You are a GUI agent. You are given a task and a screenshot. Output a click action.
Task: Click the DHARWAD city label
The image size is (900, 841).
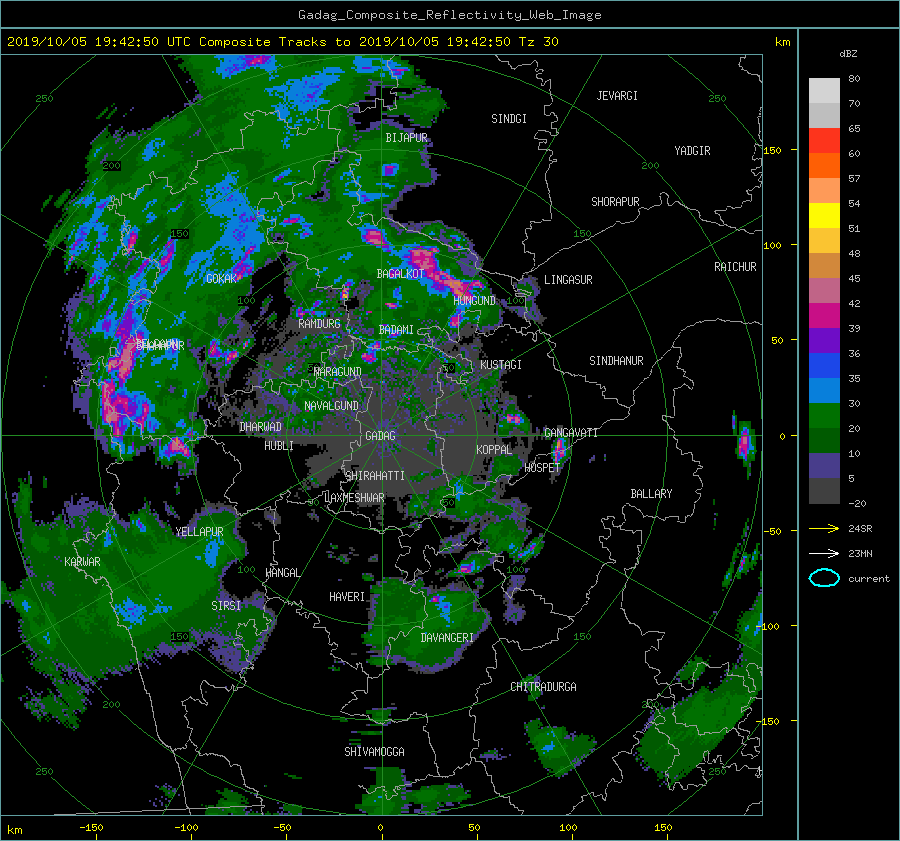[x=261, y=427]
